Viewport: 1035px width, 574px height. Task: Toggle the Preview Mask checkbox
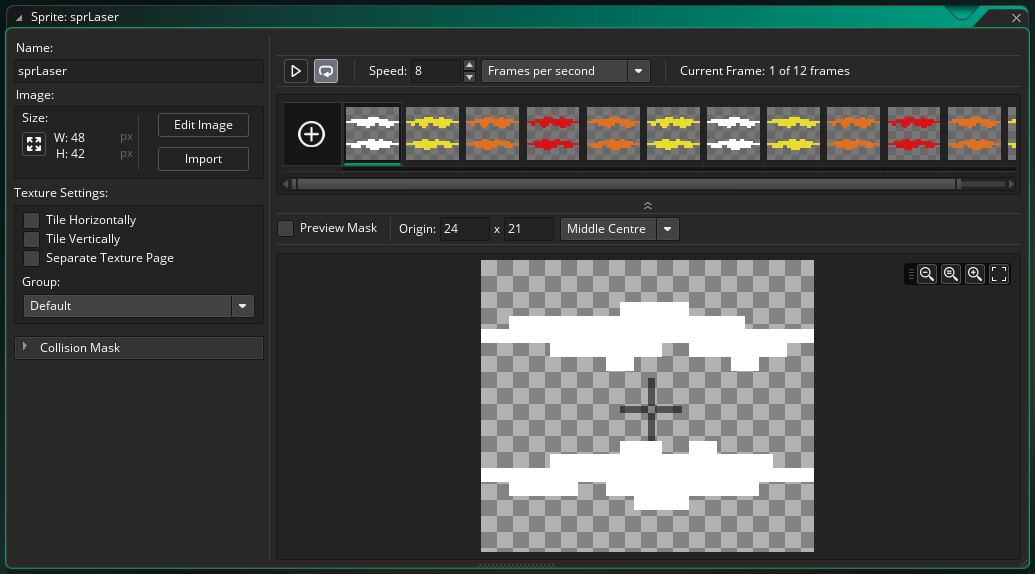point(285,228)
